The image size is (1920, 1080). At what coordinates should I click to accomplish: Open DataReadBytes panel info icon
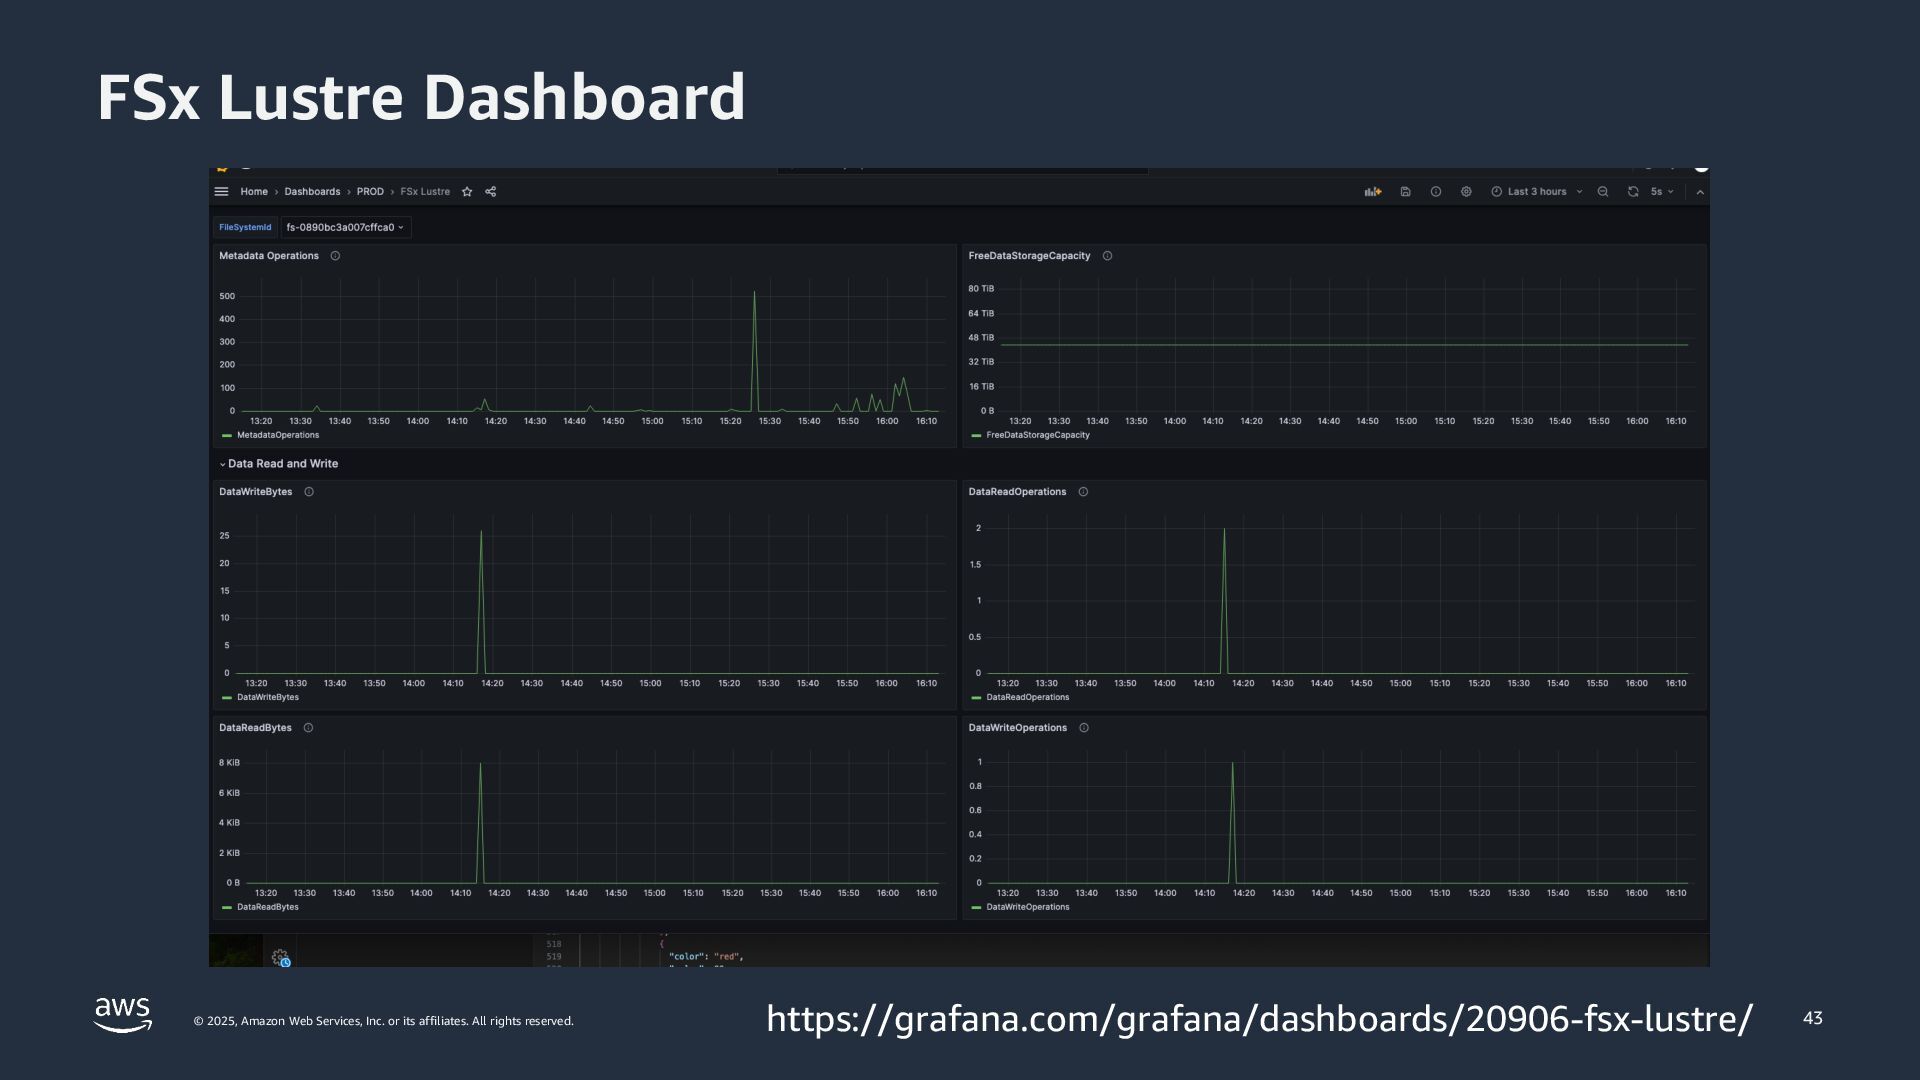click(308, 728)
